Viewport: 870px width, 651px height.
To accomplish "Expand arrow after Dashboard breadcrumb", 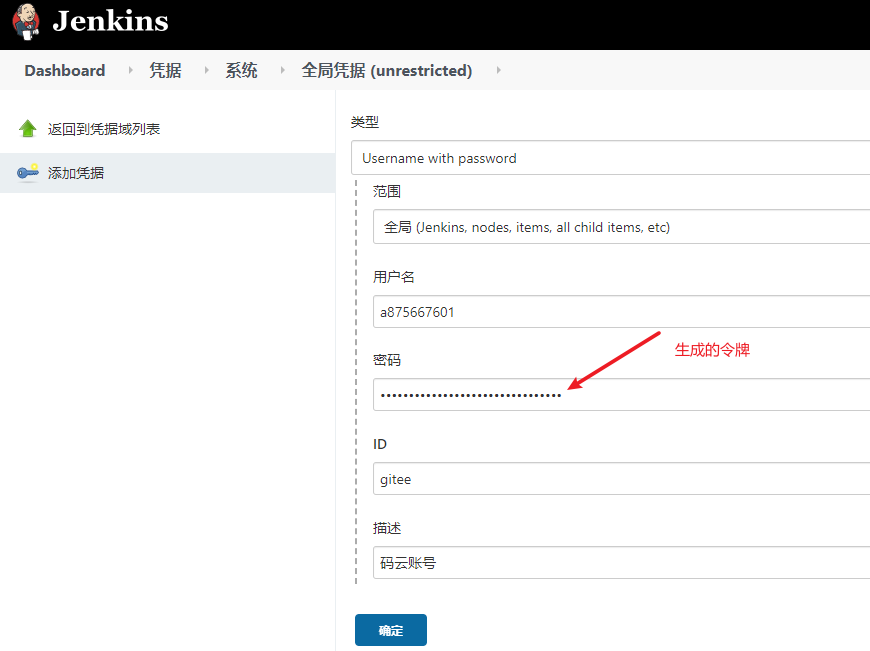I will tap(130, 70).
